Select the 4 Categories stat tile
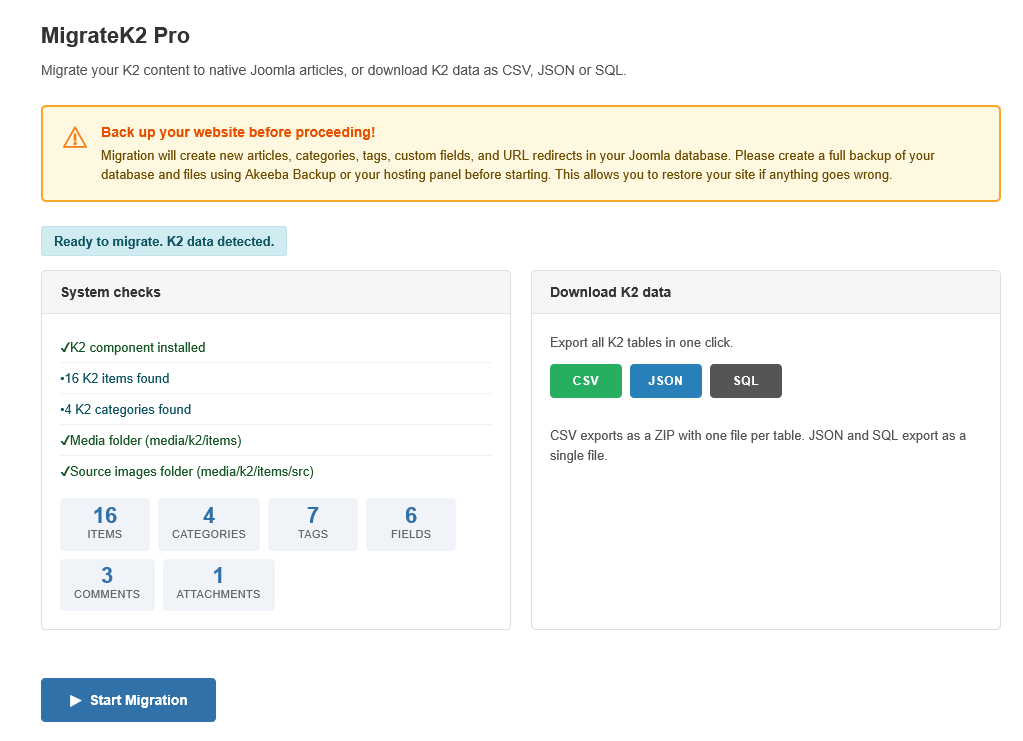This screenshot has width=1023, height=741. 208,524
